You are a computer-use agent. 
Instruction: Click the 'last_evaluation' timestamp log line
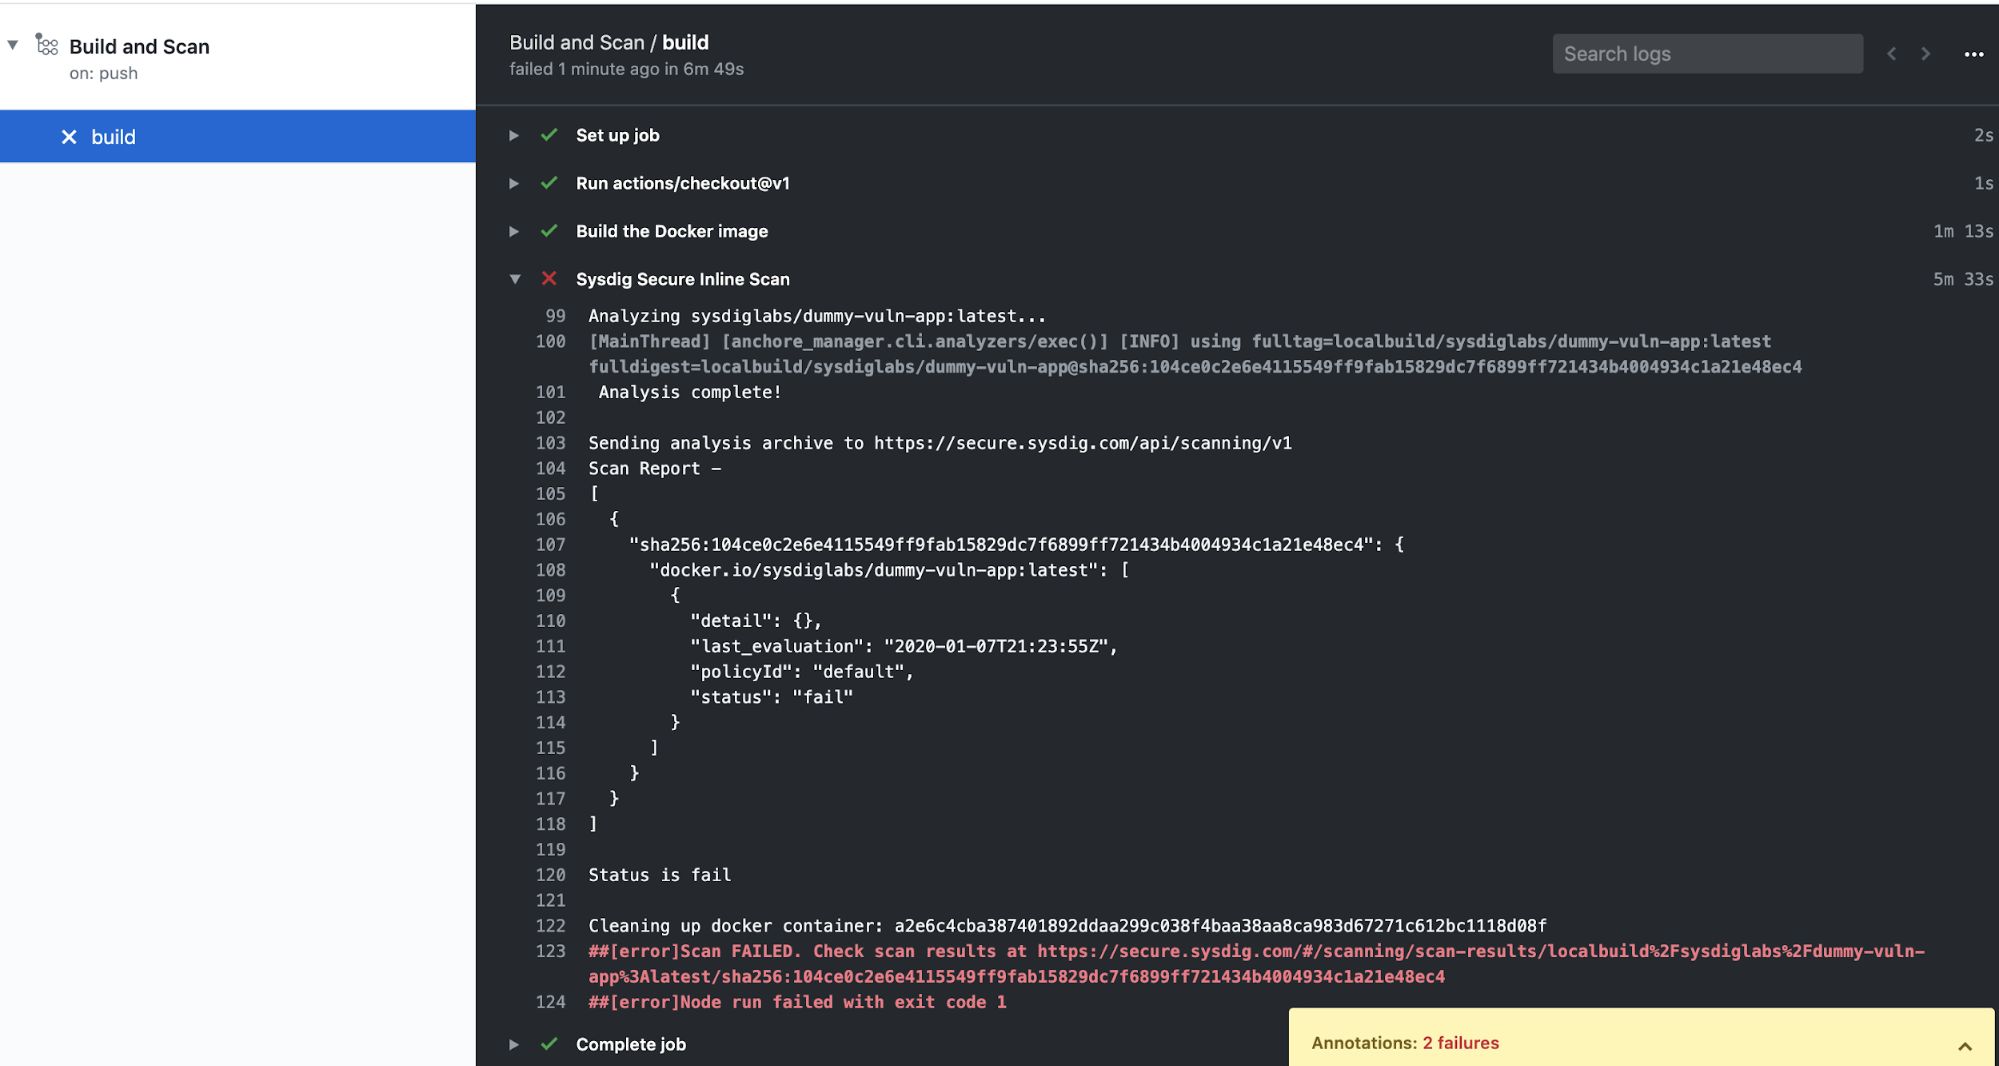[x=904, y=646]
